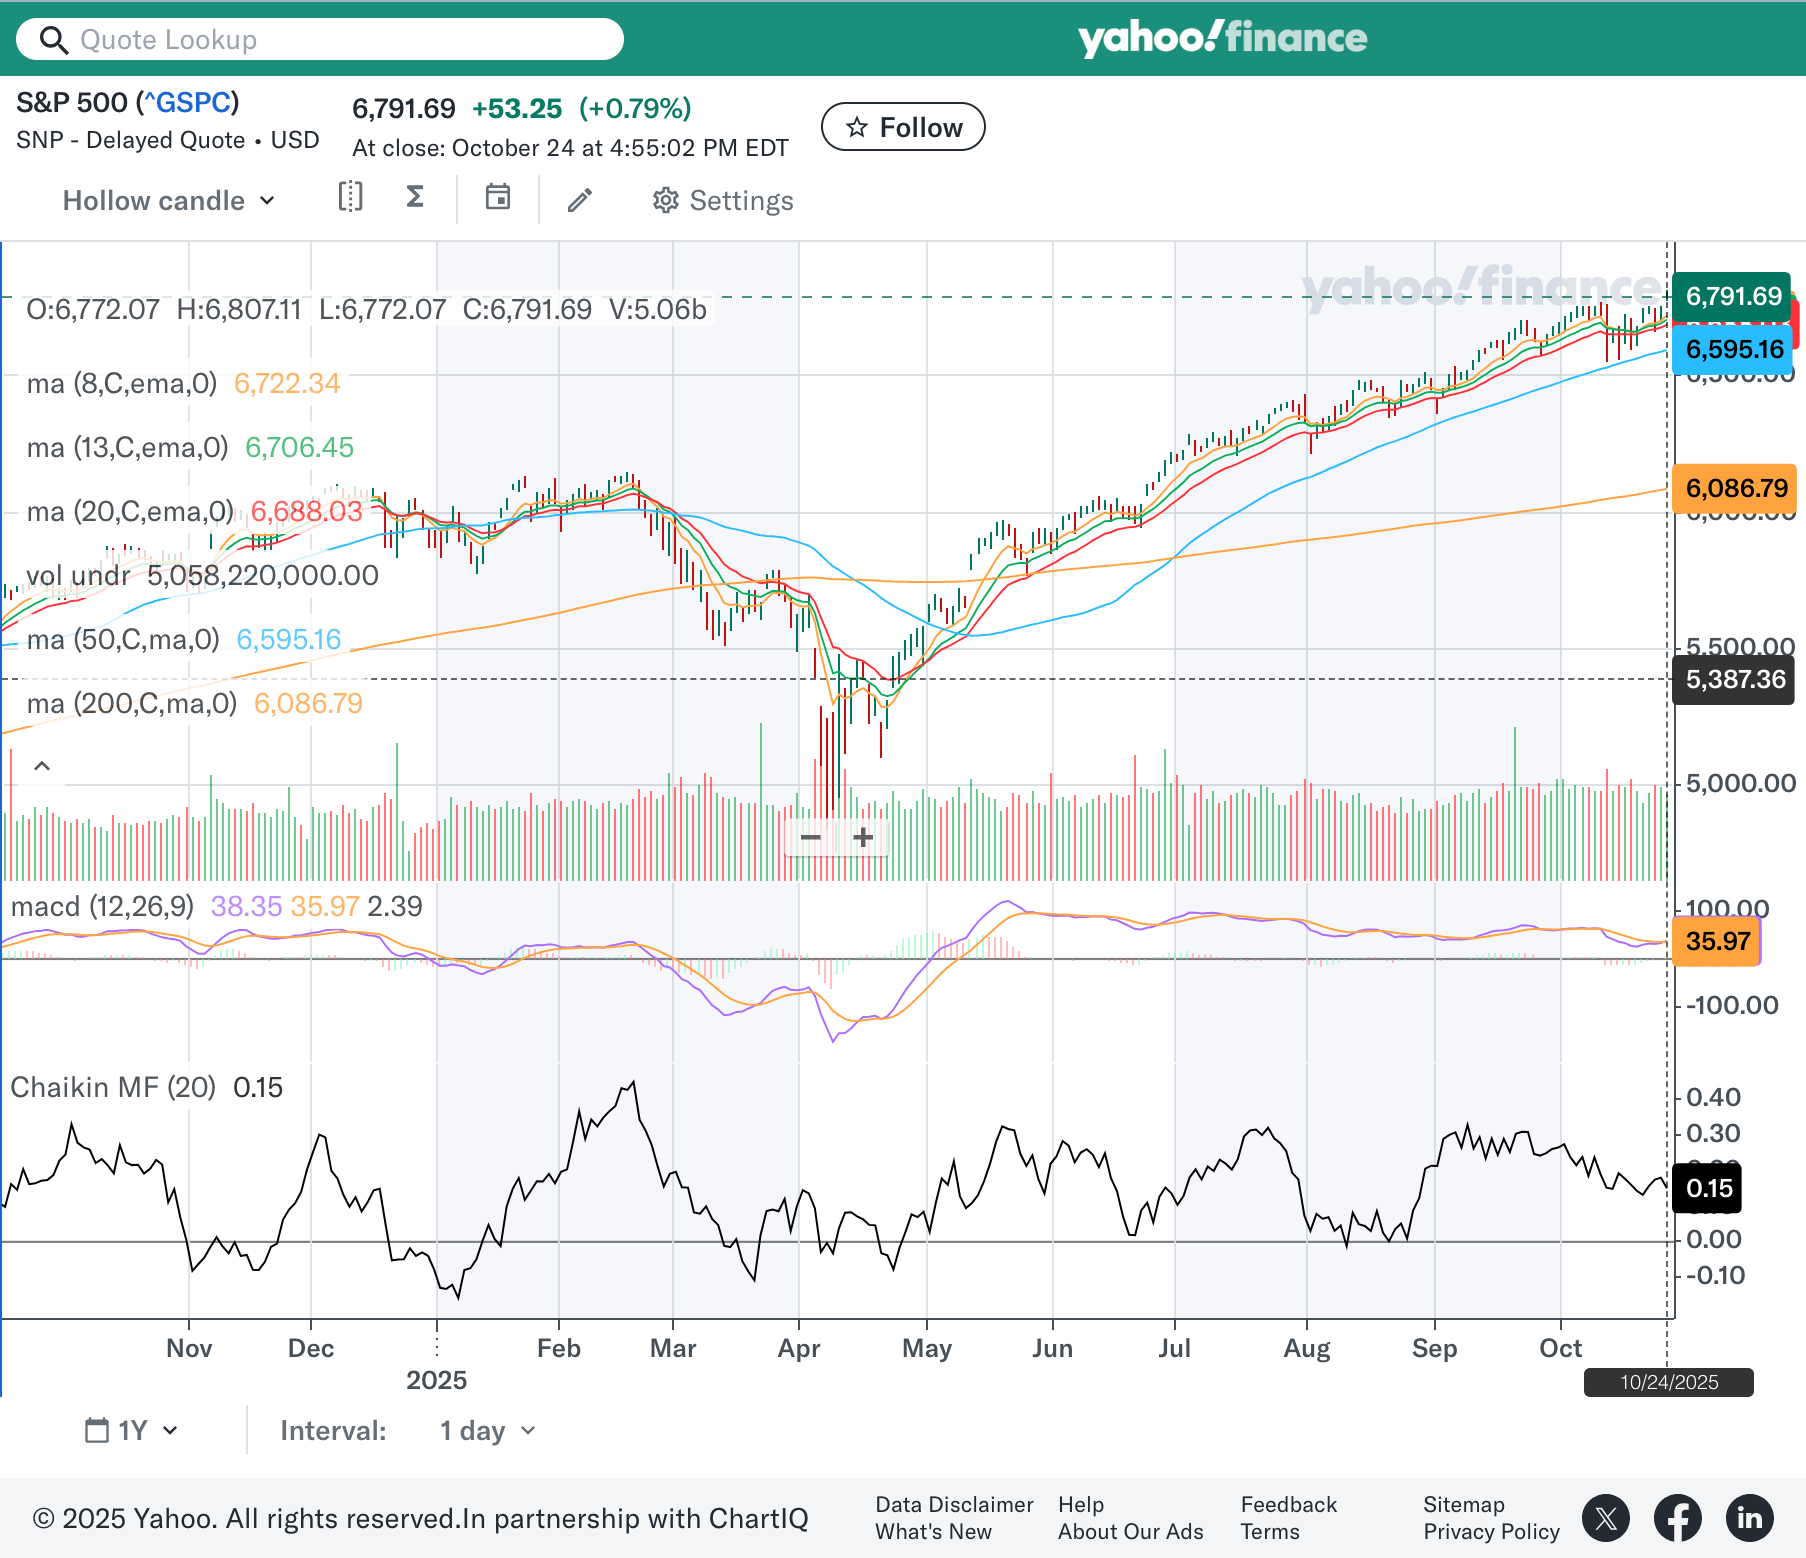This screenshot has height=1558, width=1806.
Task: Open the Yahoo Finance Facebook page
Action: 1678,1518
